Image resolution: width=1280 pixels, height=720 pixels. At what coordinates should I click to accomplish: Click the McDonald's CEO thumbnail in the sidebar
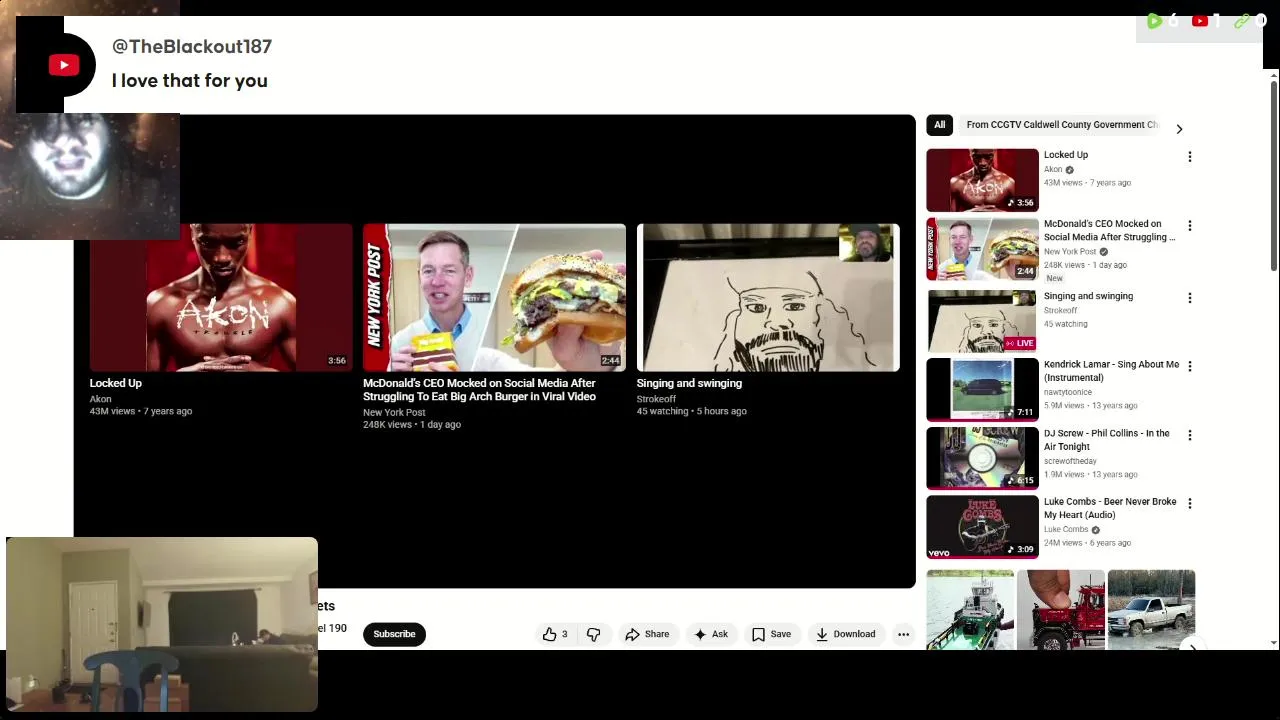982,249
